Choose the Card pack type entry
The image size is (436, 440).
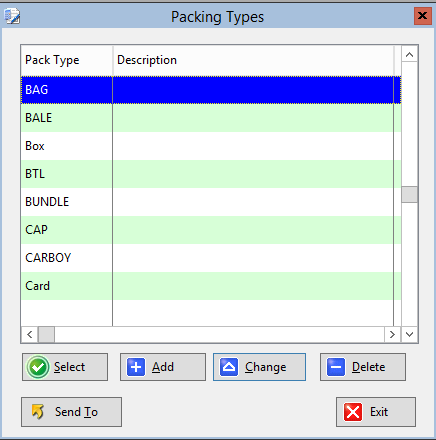(211, 286)
